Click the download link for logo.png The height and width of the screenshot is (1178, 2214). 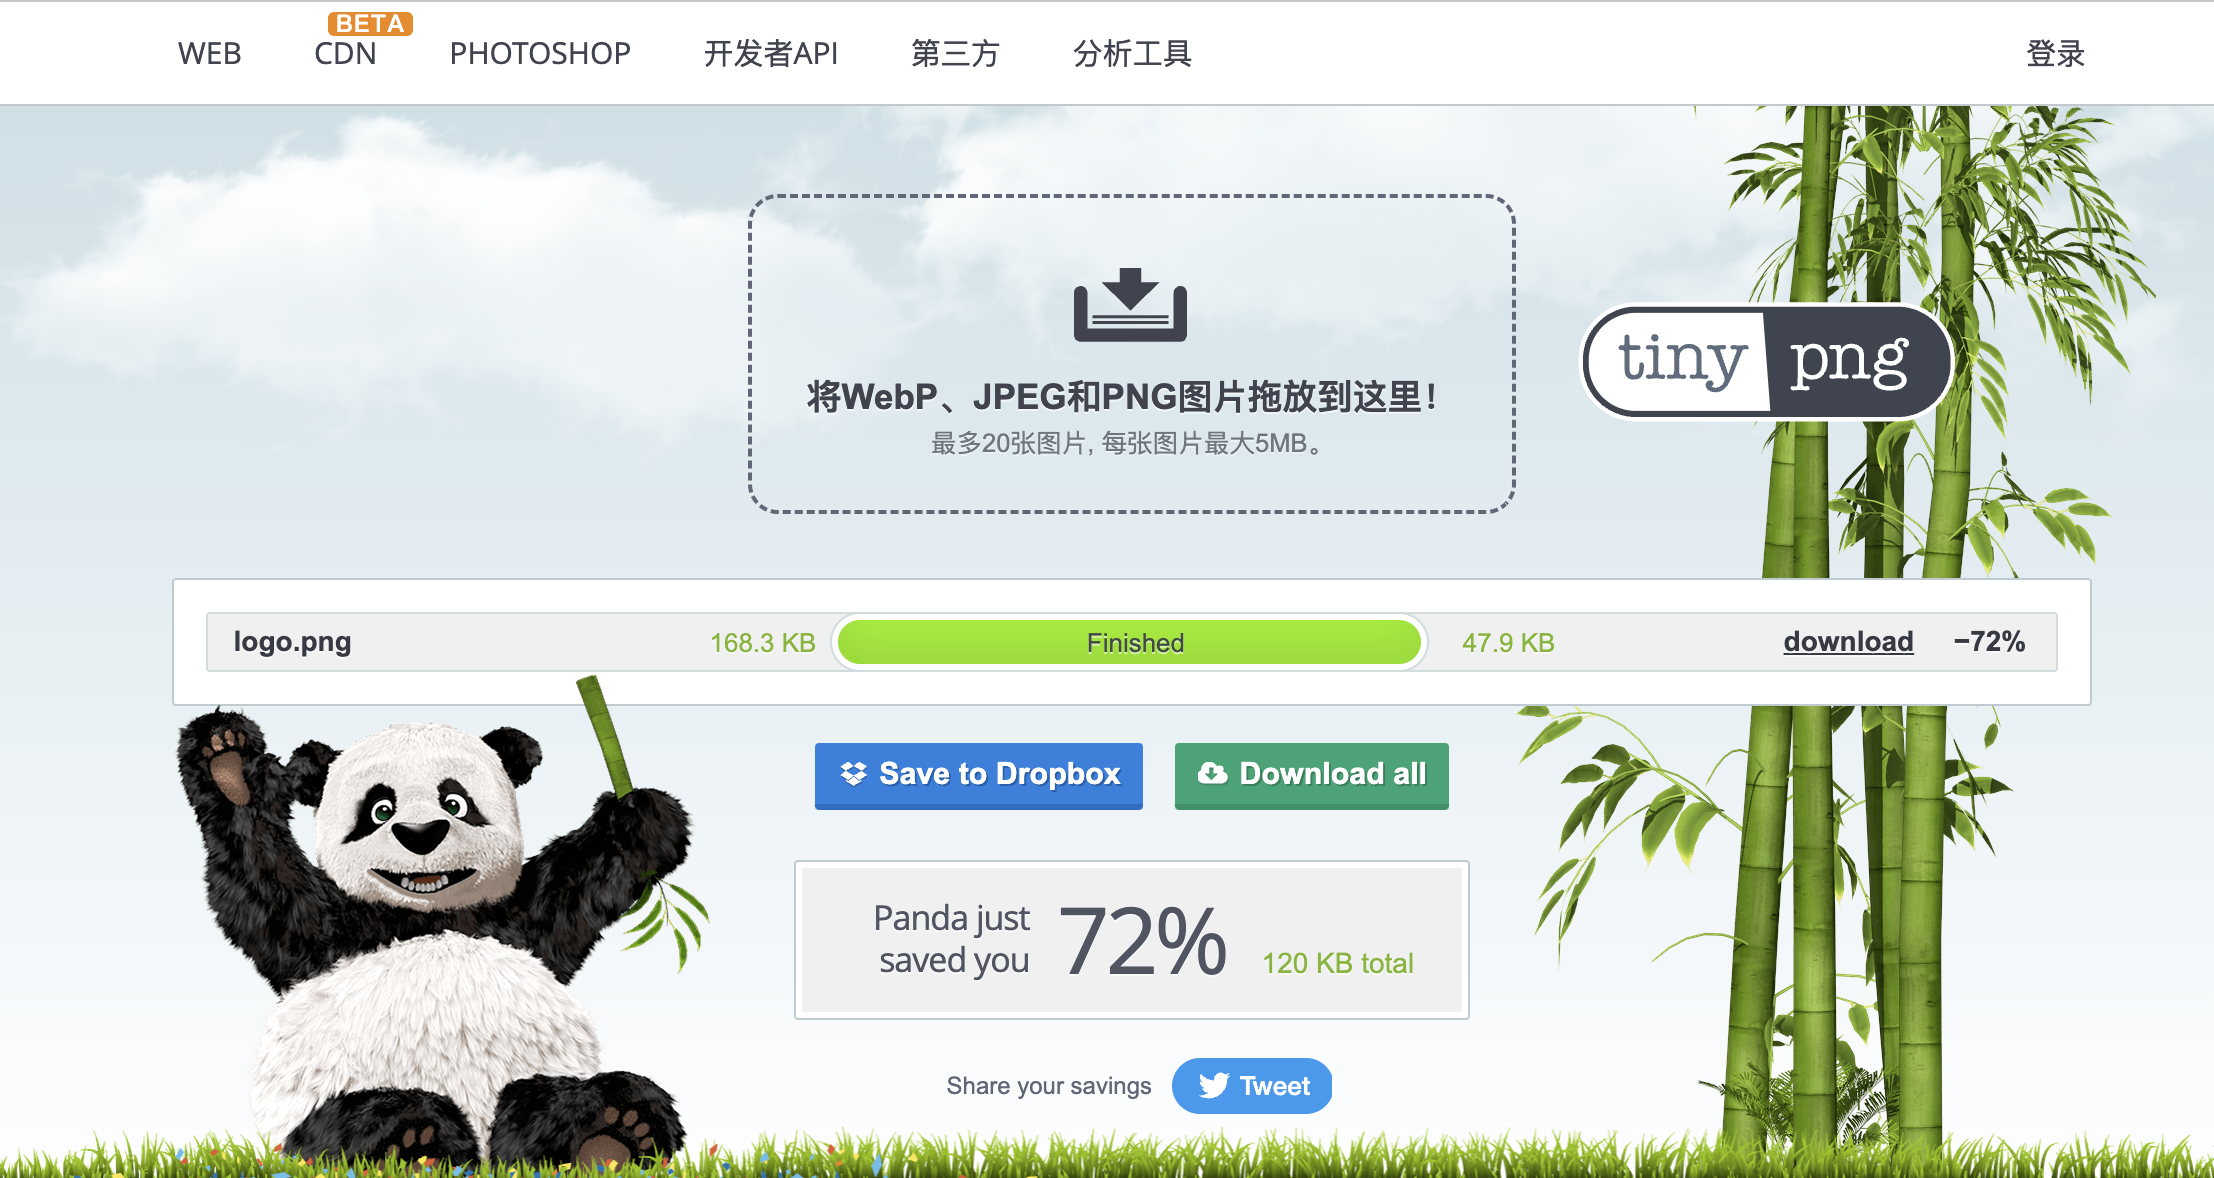(1848, 642)
